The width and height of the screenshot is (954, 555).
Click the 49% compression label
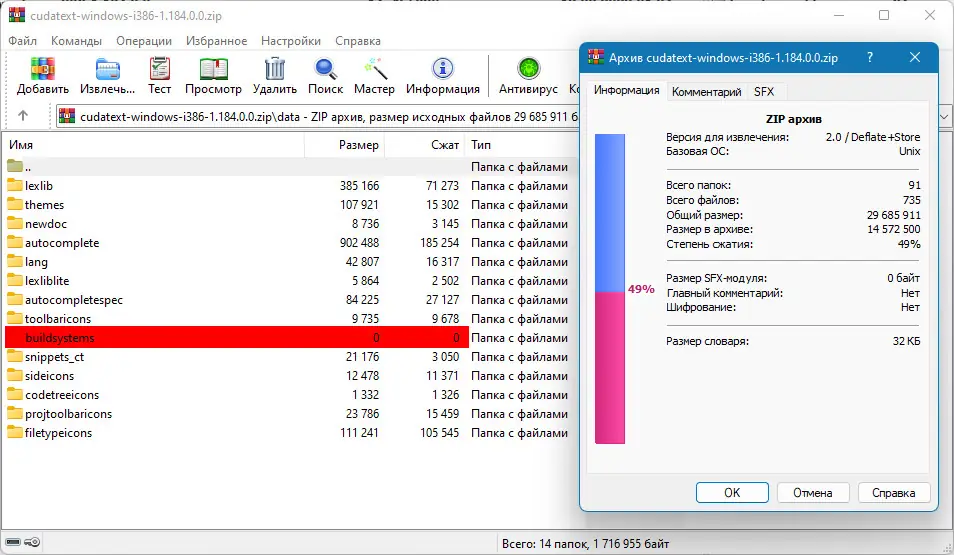point(641,289)
